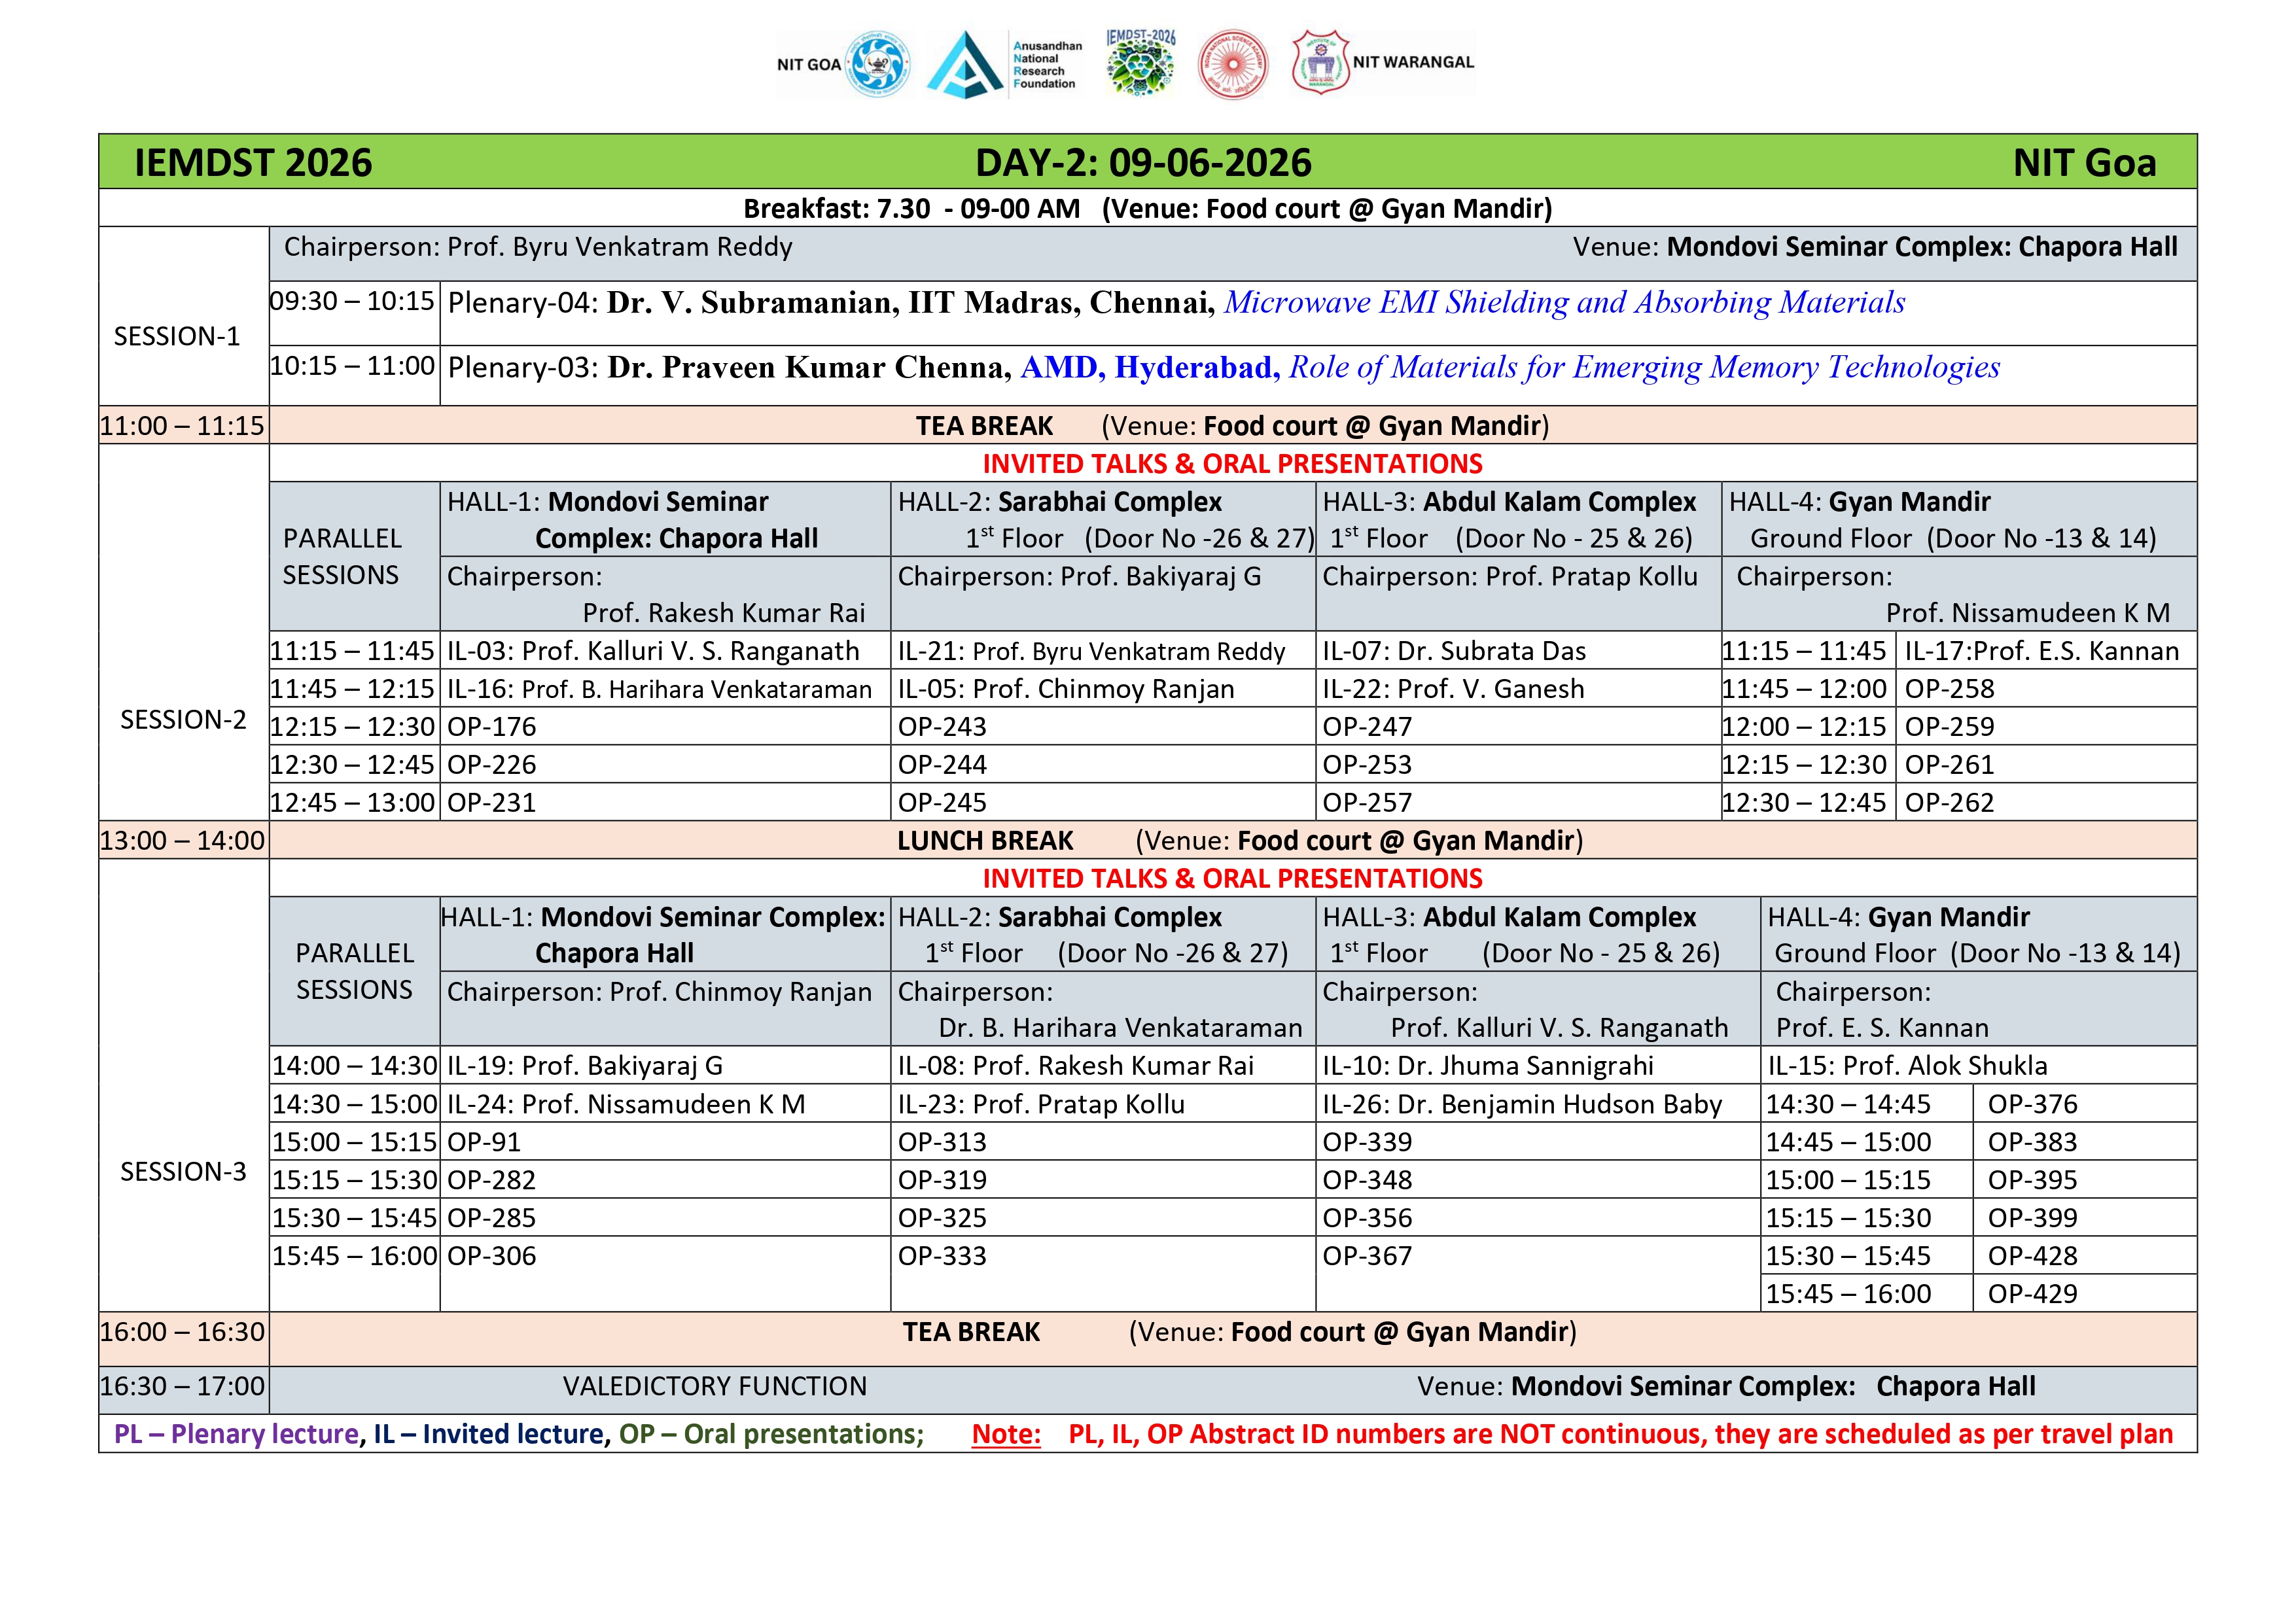
Task: Click the green OP – Oral presentations legend
Action: click(x=772, y=1435)
